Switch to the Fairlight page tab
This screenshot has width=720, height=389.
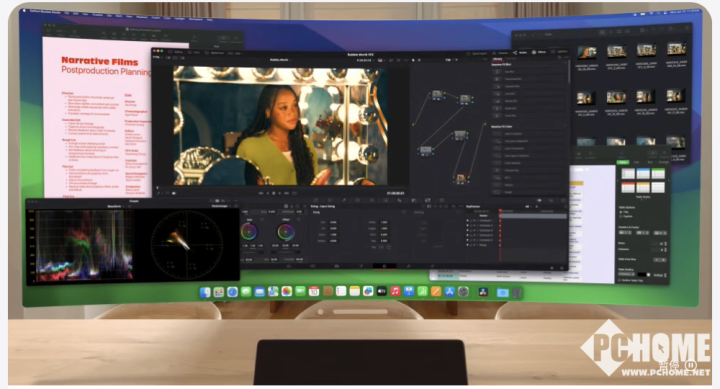408,266
